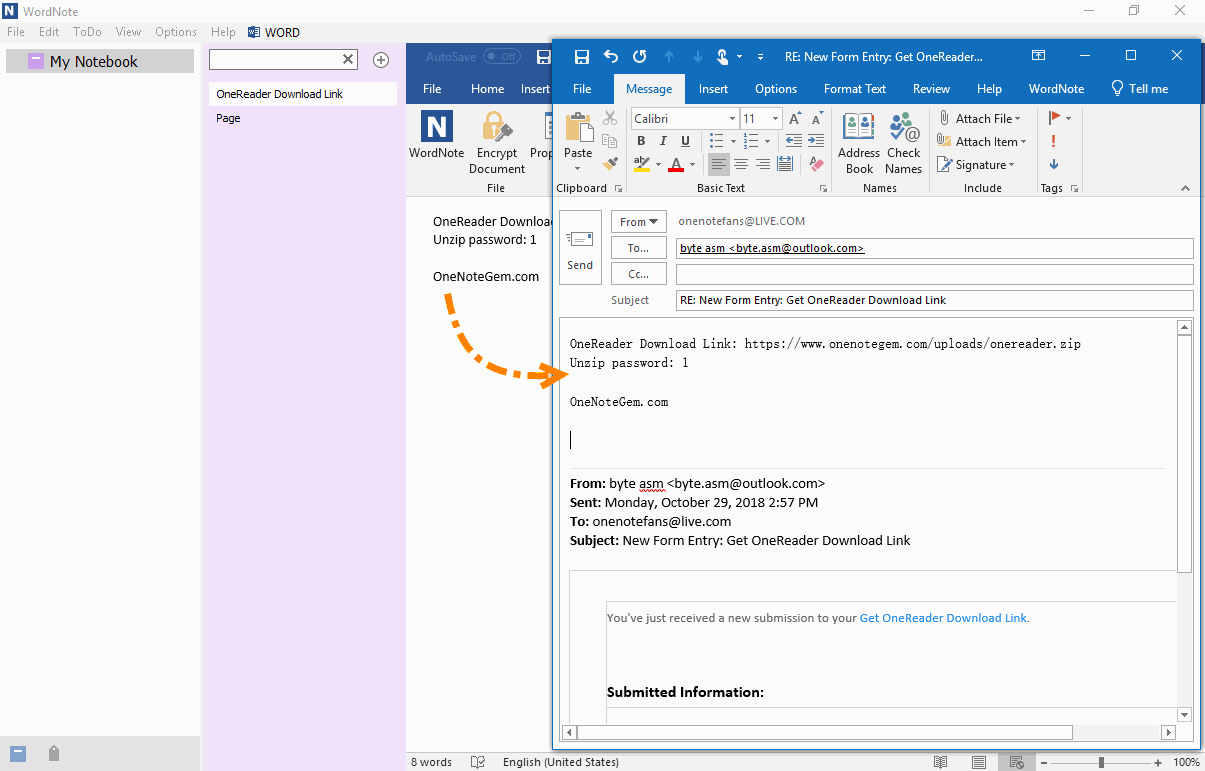Switch Touch/Mouse mode in the quick access toolbar

pyautogui.click(x=722, y=56)
